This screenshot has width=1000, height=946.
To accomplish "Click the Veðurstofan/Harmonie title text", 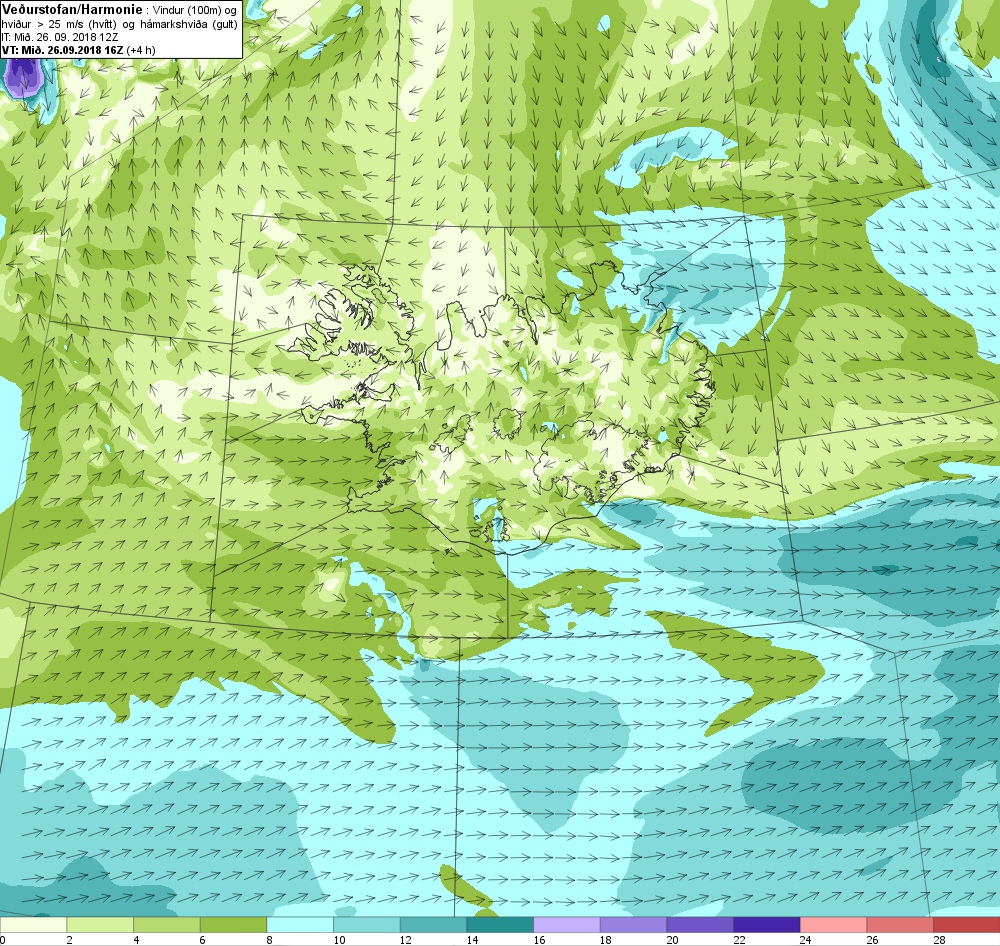I will 73,9.
